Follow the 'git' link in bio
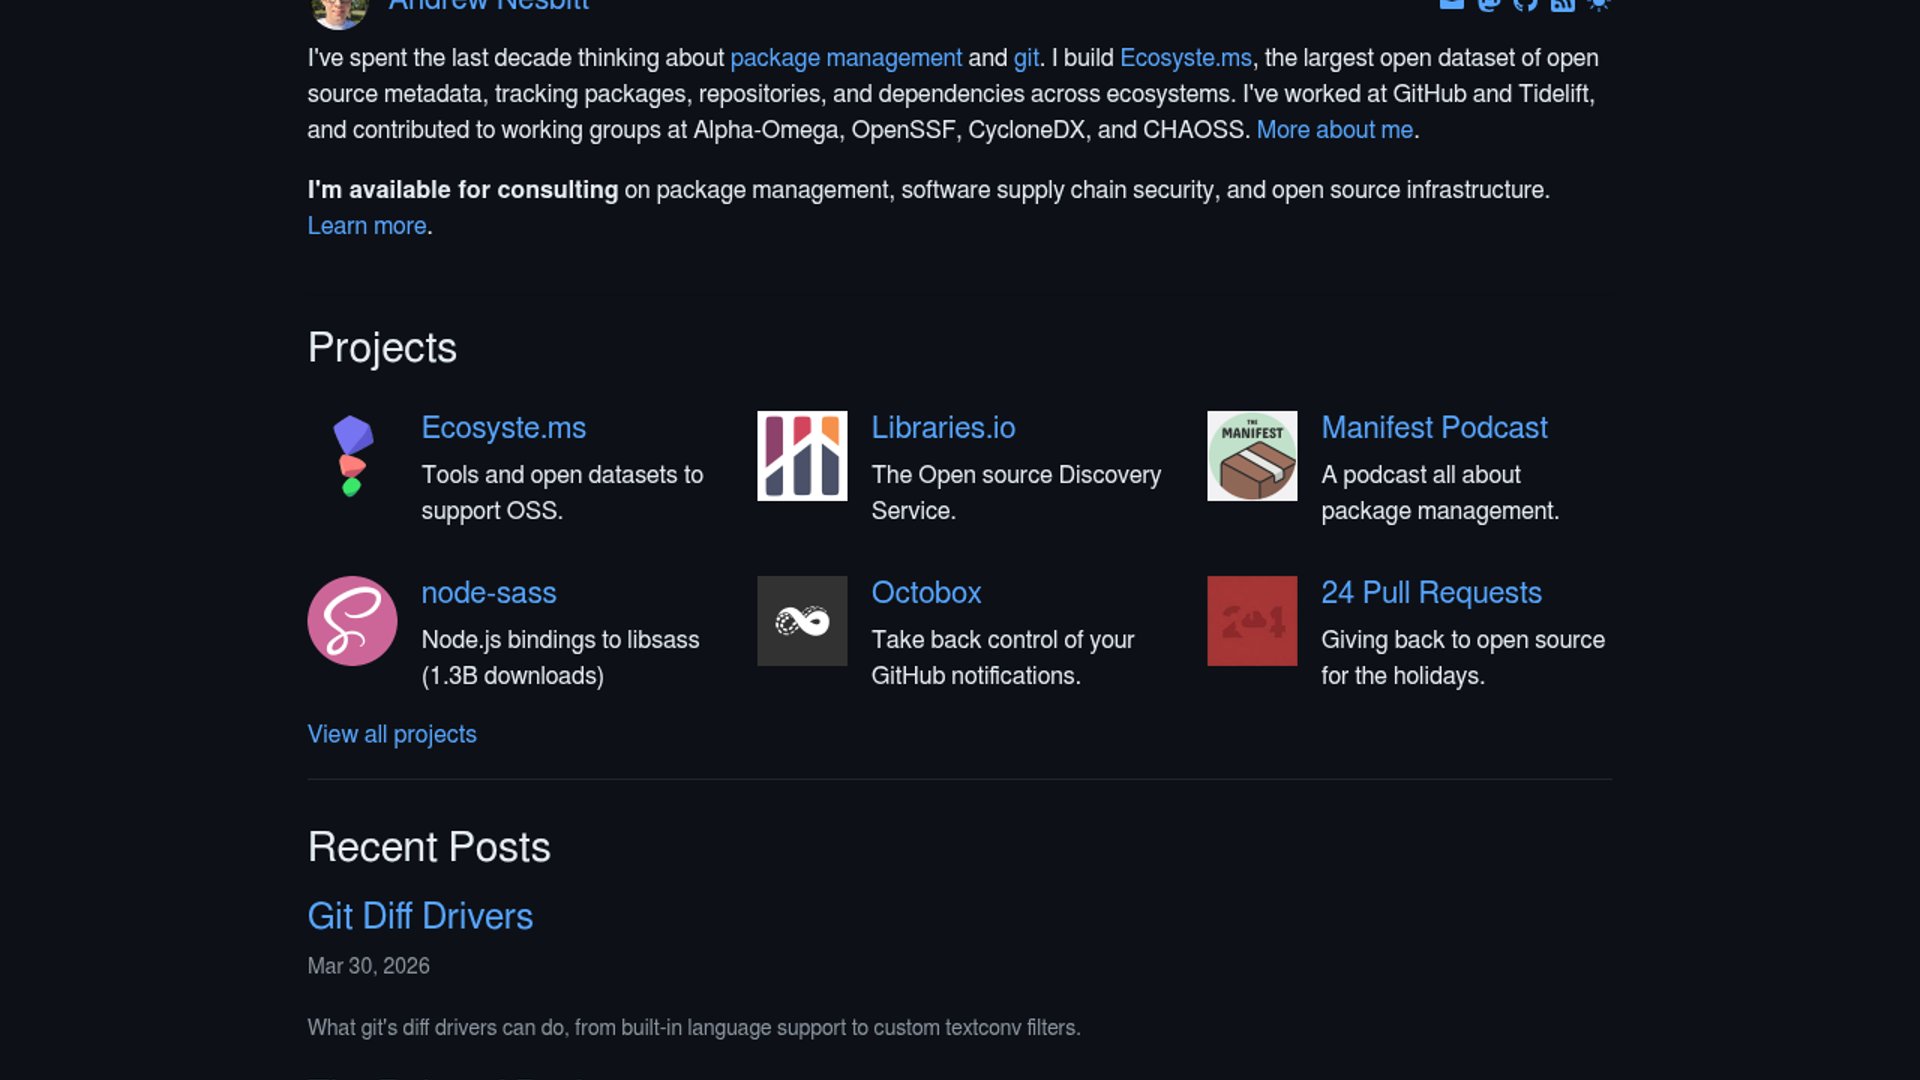Viewport: 1920px width, 1080px height. [1025, 58]
